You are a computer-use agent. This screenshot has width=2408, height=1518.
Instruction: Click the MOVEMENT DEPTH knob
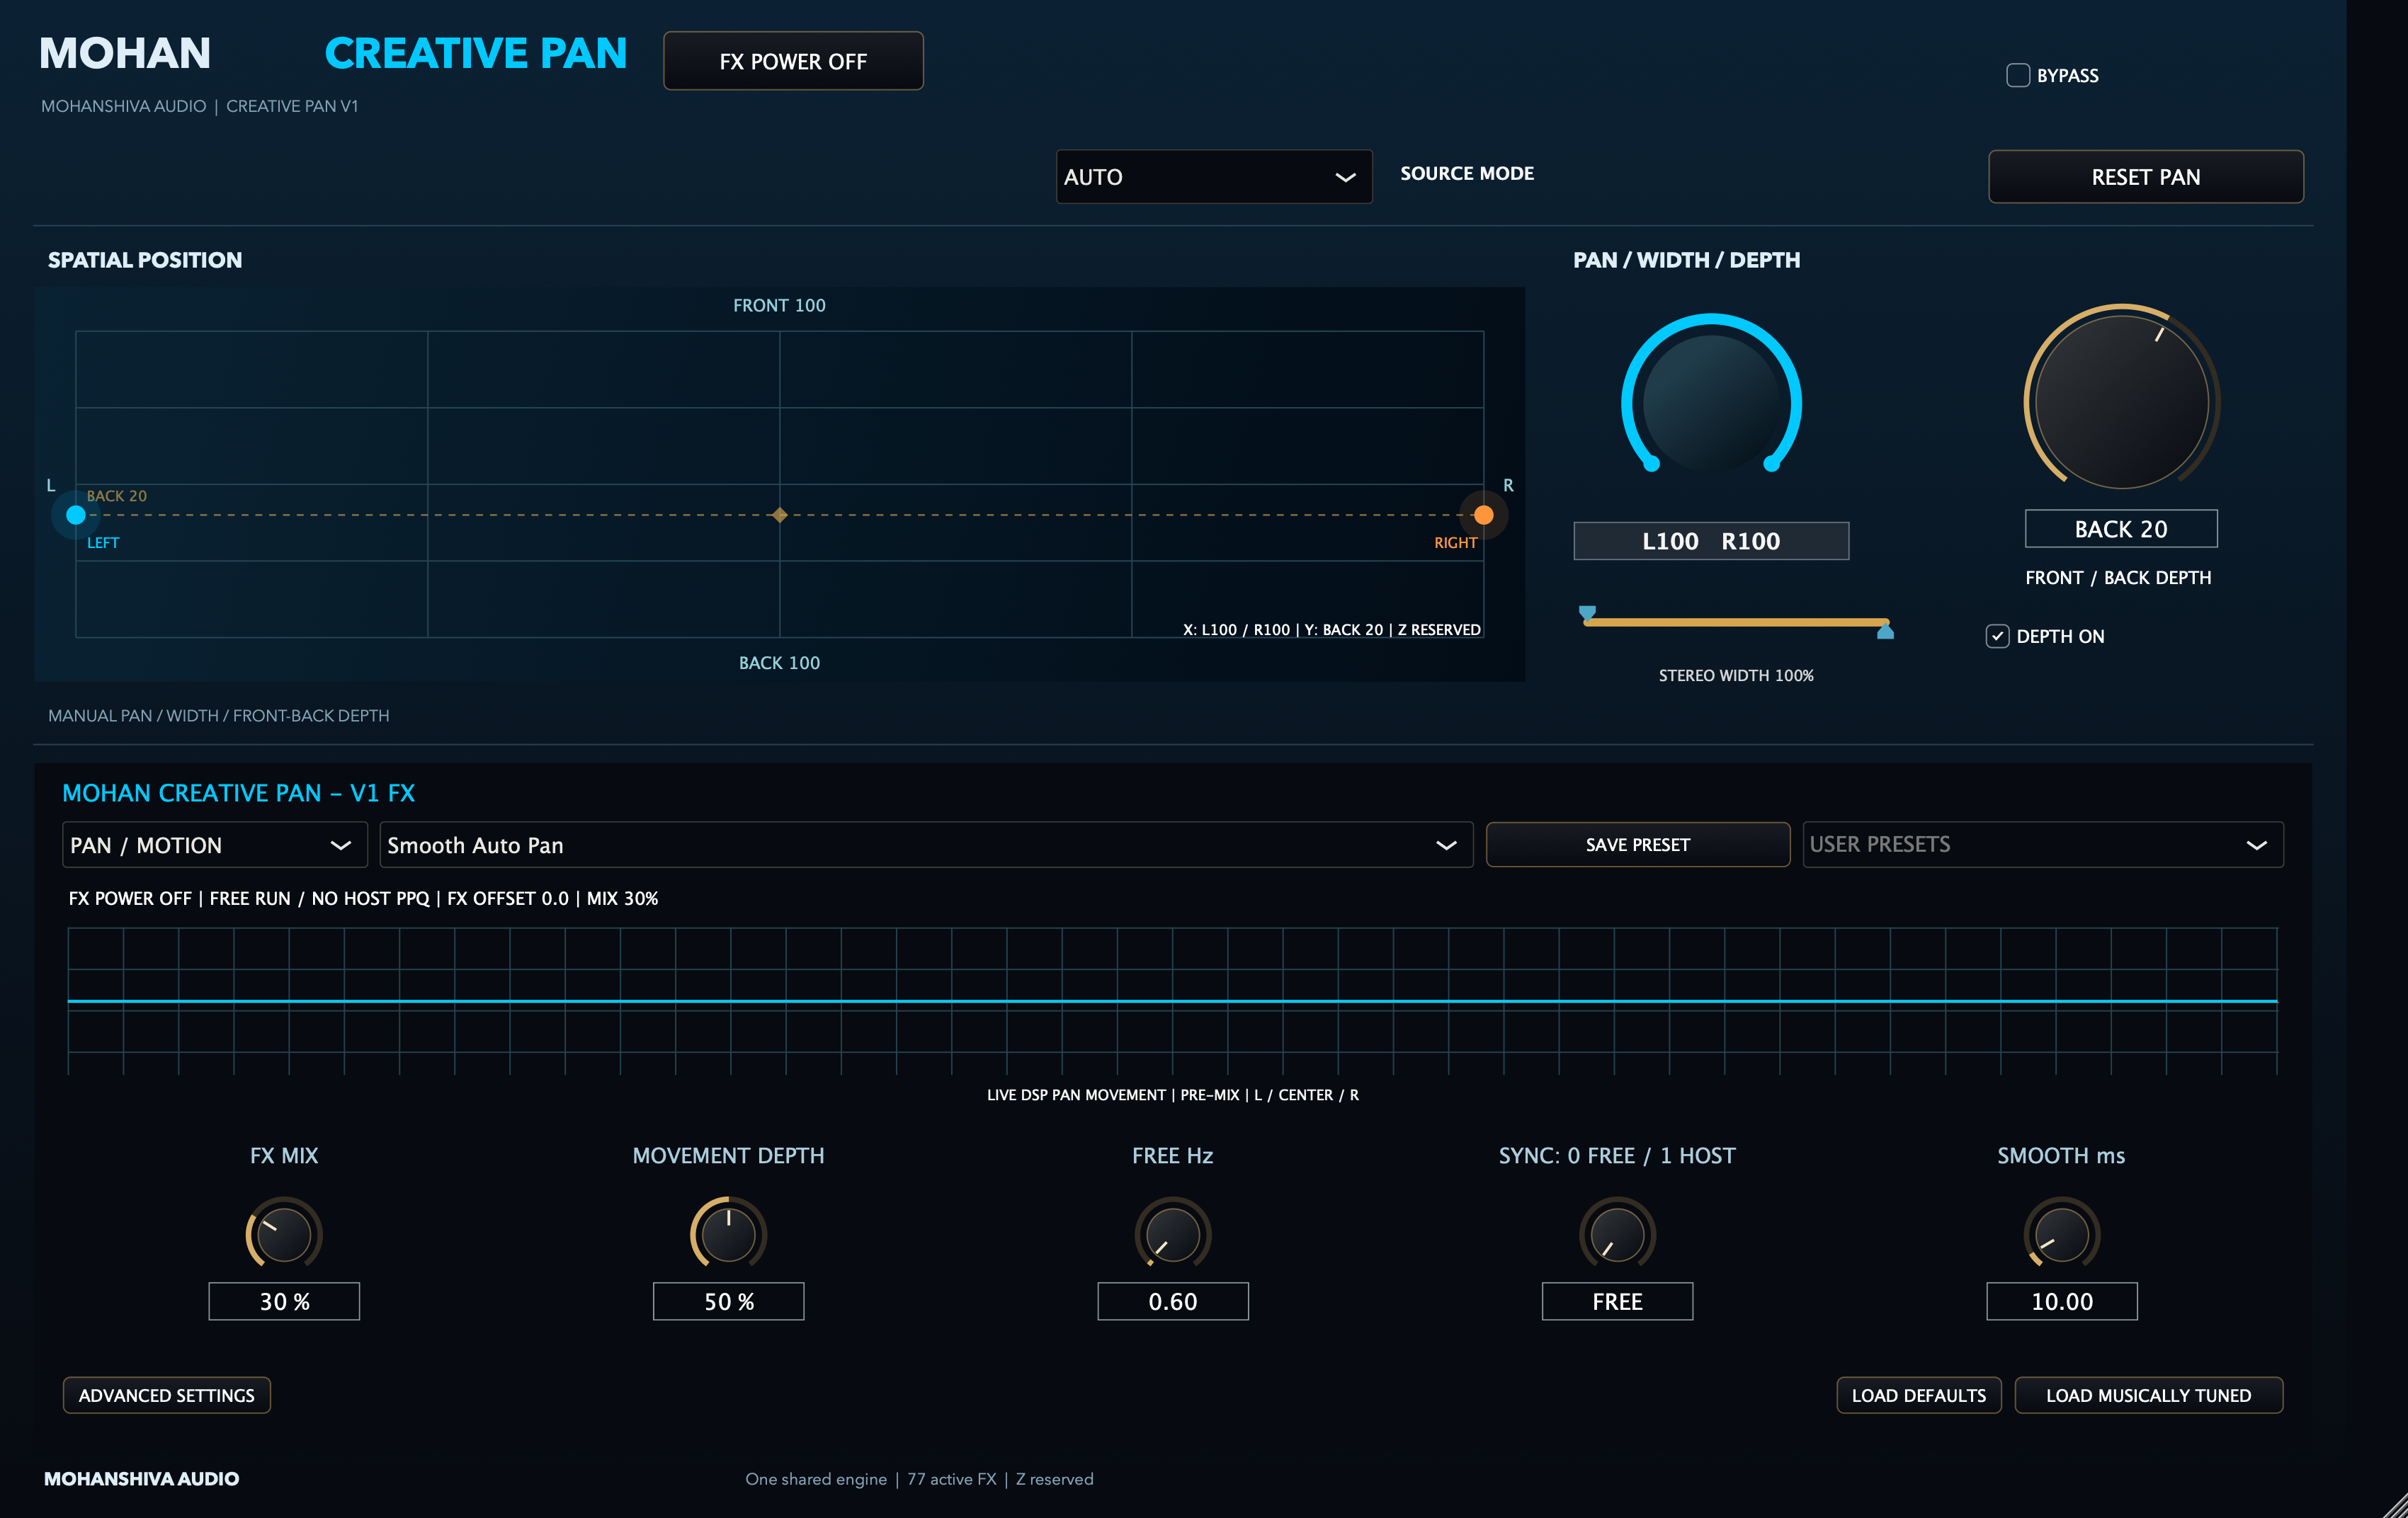coord(728,1234)
